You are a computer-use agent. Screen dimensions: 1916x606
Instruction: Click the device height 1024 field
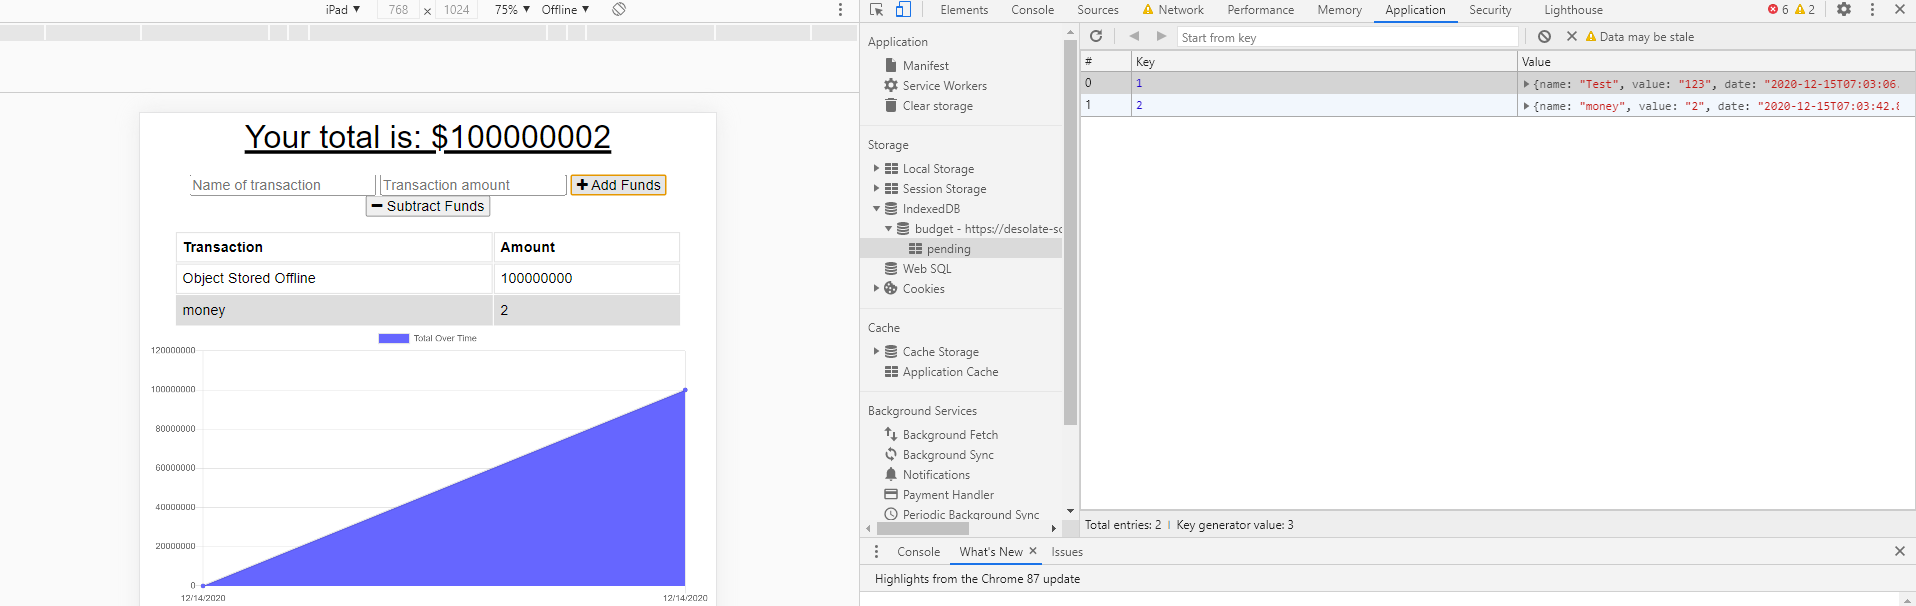click(457, 10)
